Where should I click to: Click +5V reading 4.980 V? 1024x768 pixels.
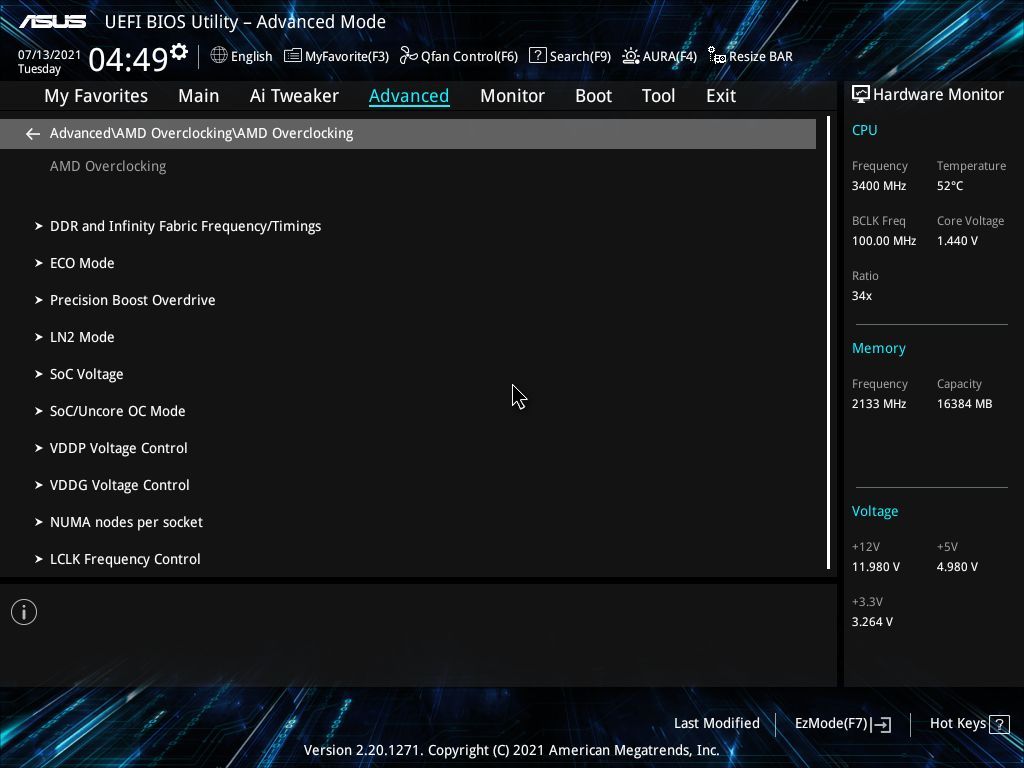coord(957,567)
